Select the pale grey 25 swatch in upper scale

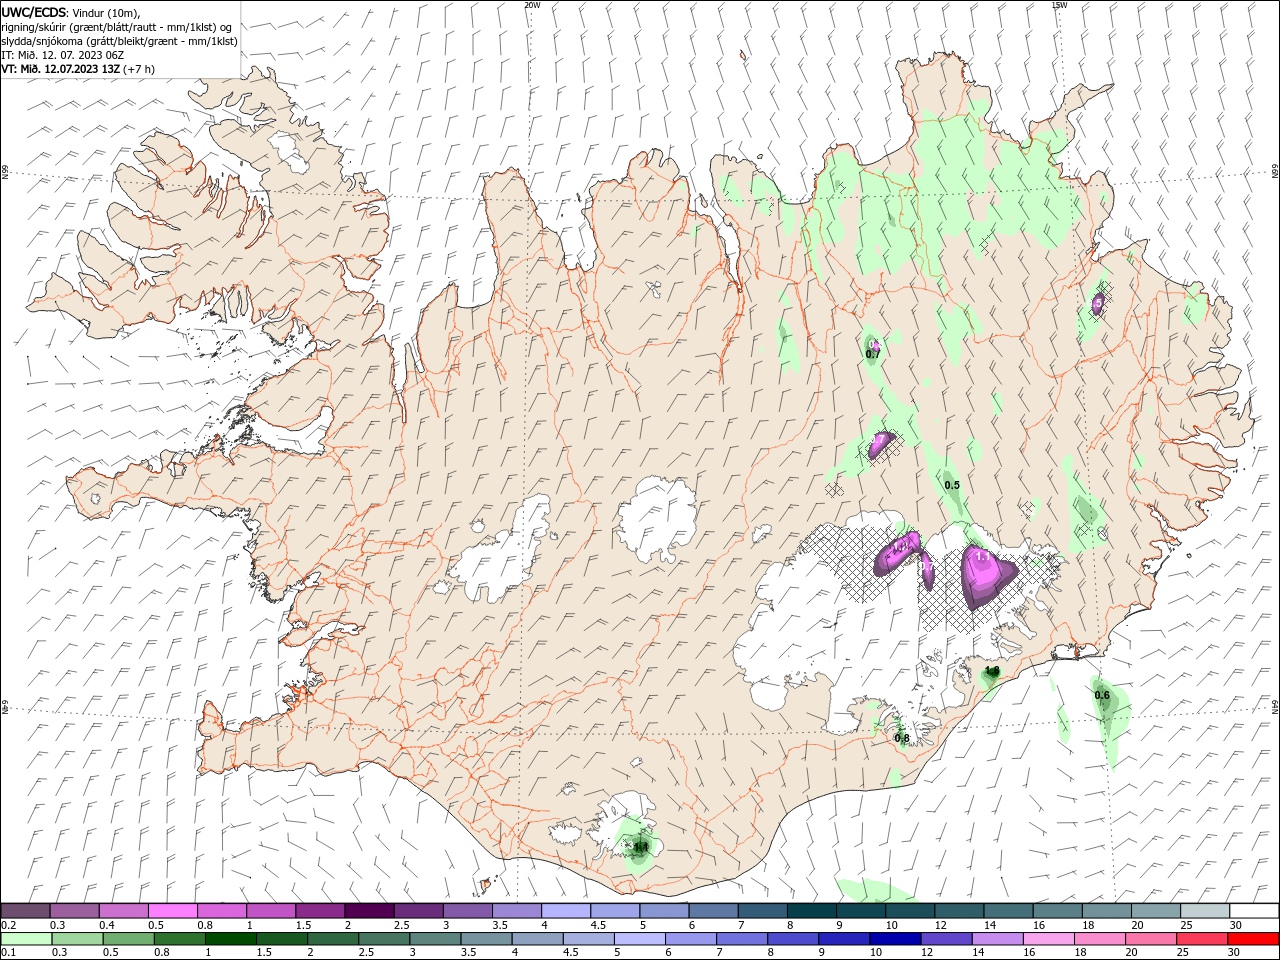click(1204, 910)
